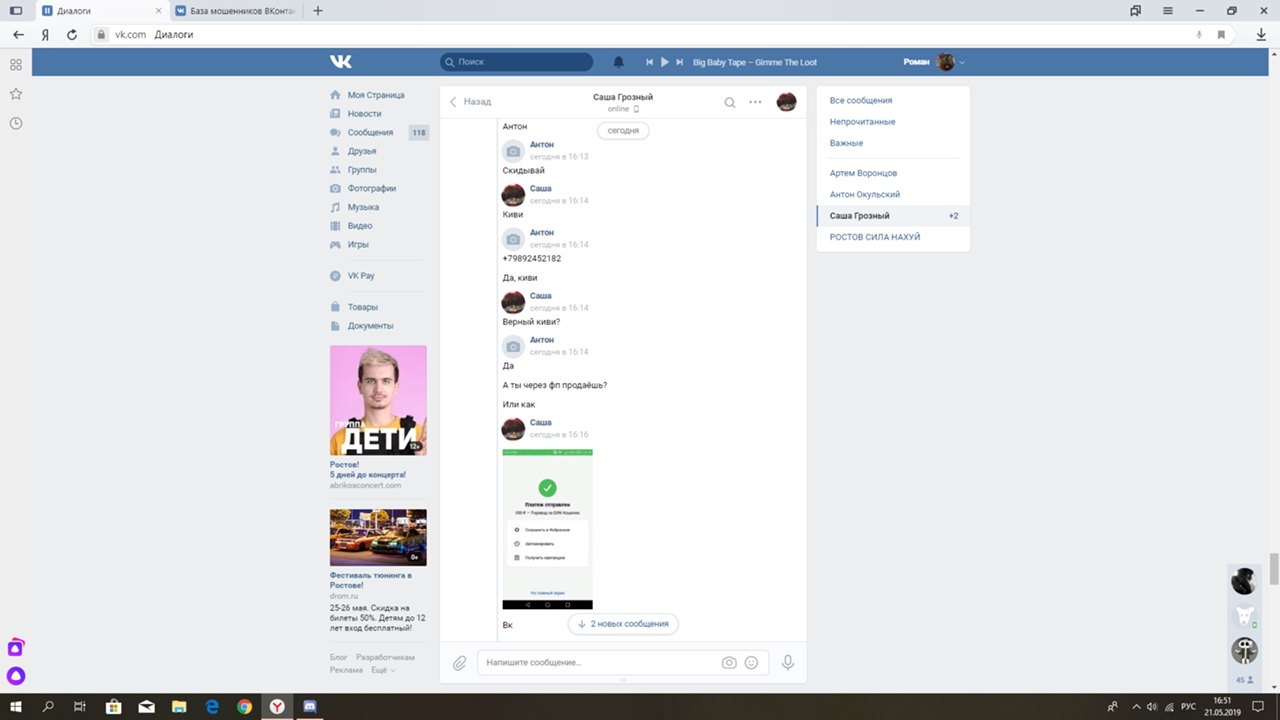This screenshot has height=720, width=1280.
Task: Open the notifications bell
Action: point(618,62)
